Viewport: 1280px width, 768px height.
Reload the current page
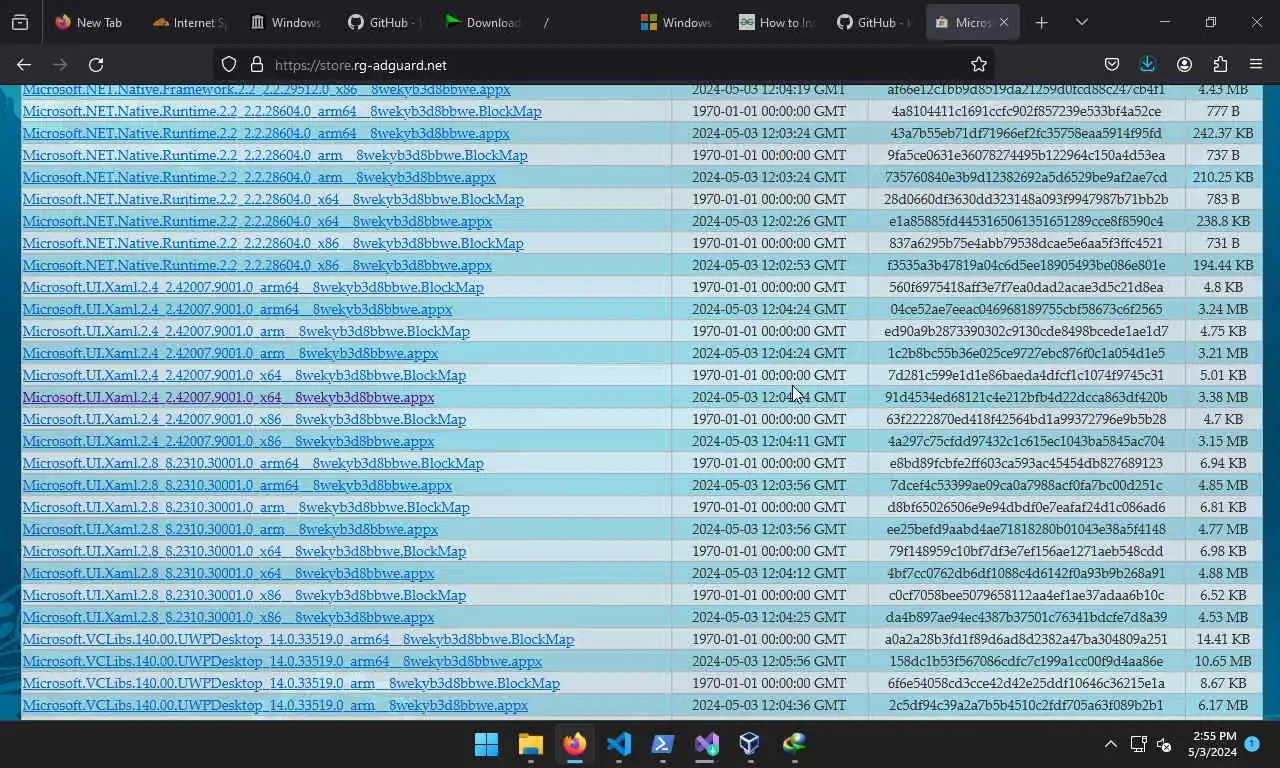(x=96, y=65)
